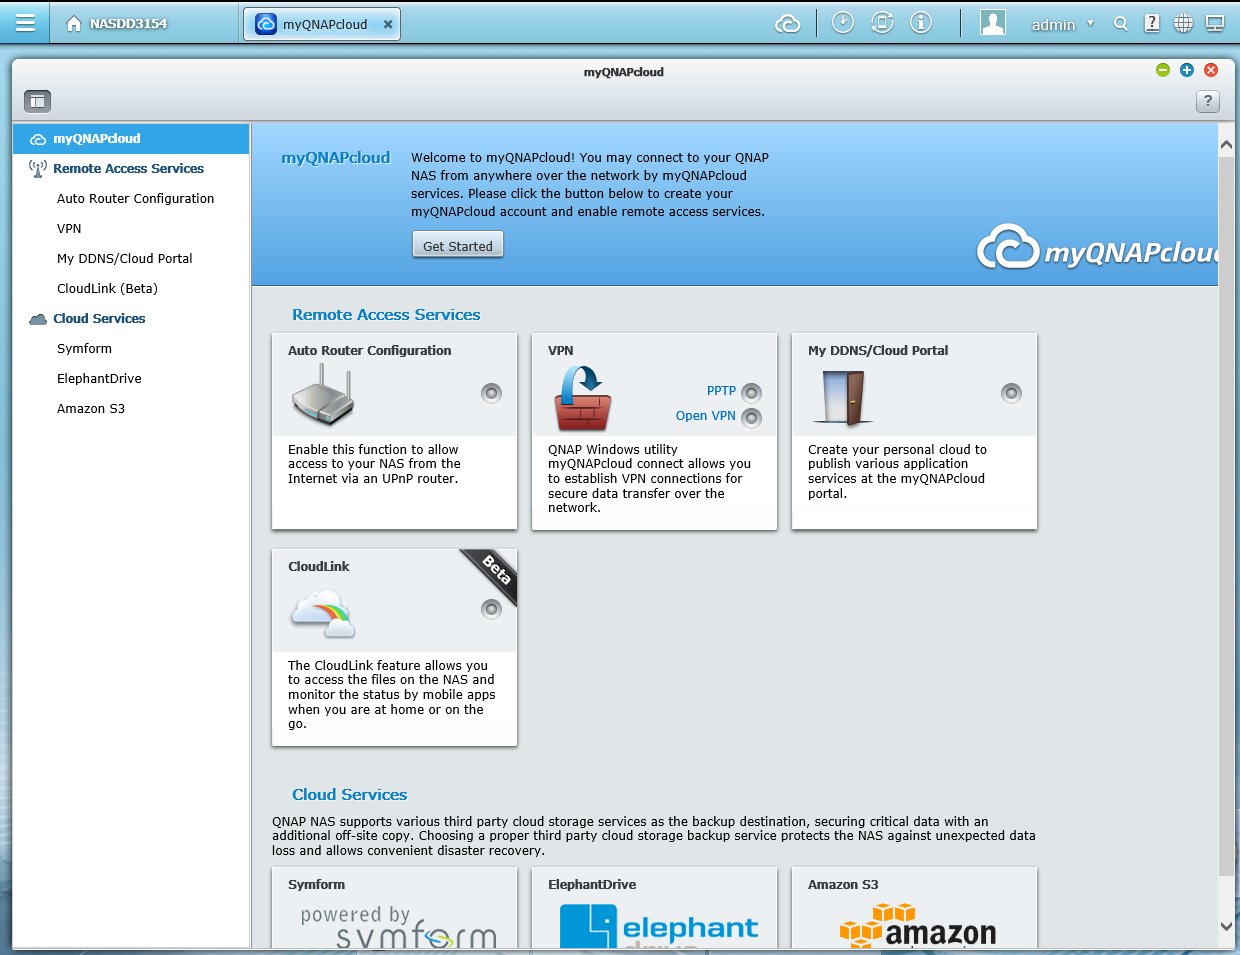This screenshot has width=1240, height=955.
Task: Select myQNAPcloud in the sidebar
Action: click(x=131, y=139)
